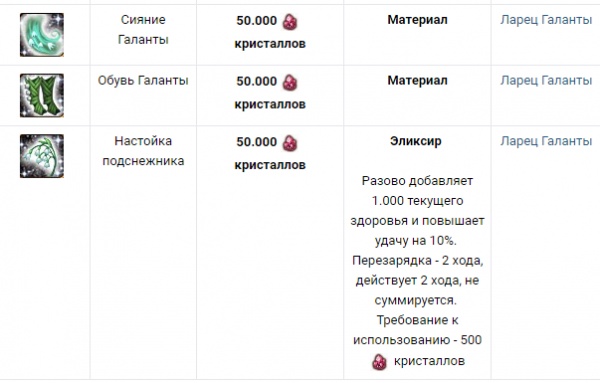Click crystal icon beside 500 кристаллов requirement
Screen dimensions: 600x383
[x=379, y=362]
